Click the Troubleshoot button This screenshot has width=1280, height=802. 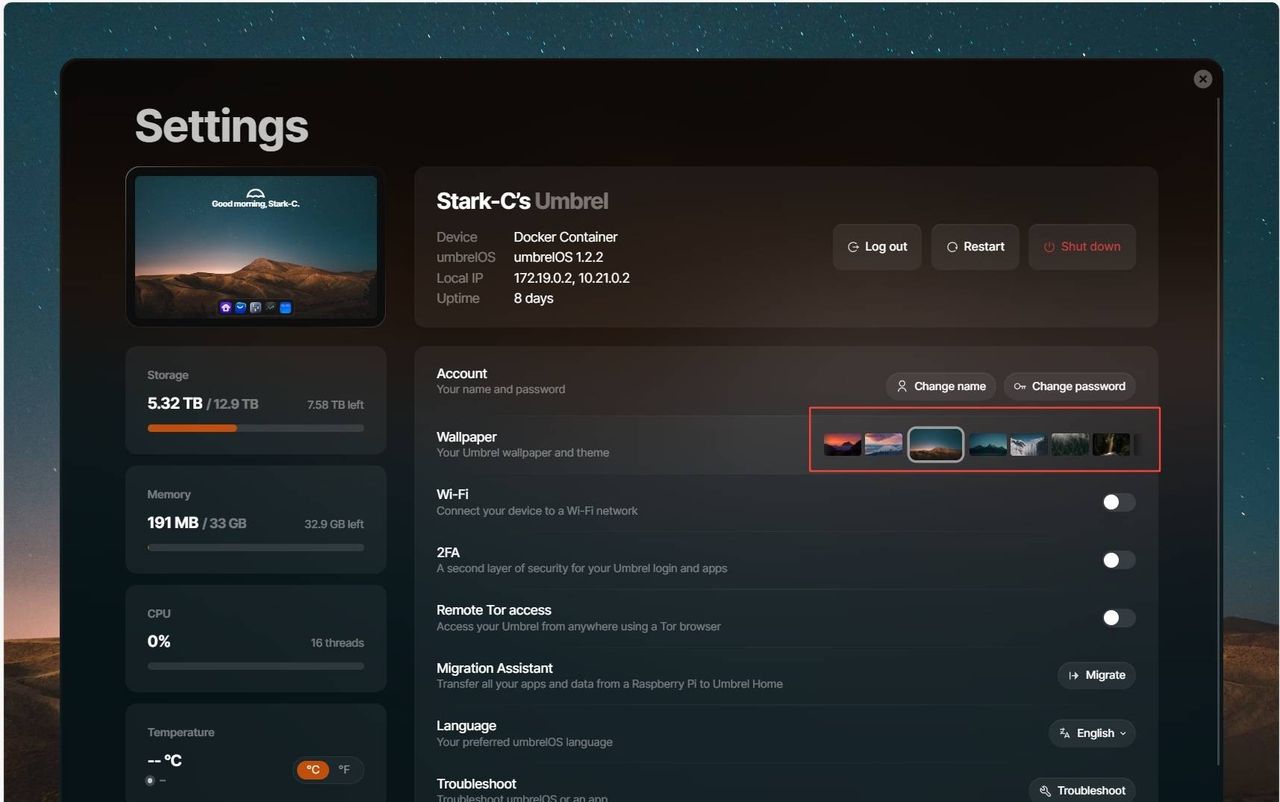point(1082,790)
